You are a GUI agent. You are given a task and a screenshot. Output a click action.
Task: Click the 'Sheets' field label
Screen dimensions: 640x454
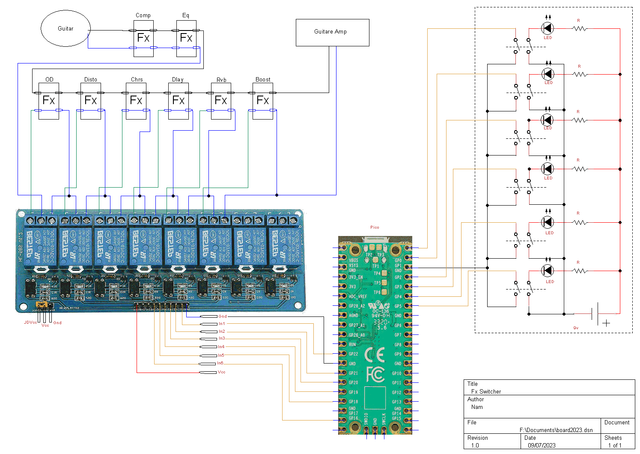[613, 438]
